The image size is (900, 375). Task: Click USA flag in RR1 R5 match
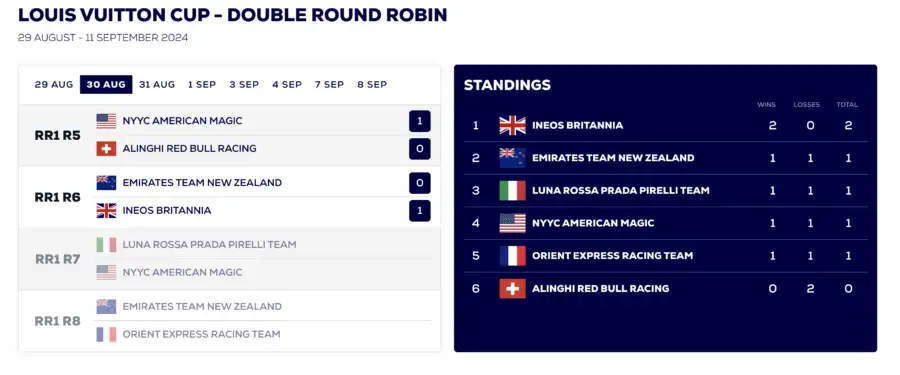[106, 121]
